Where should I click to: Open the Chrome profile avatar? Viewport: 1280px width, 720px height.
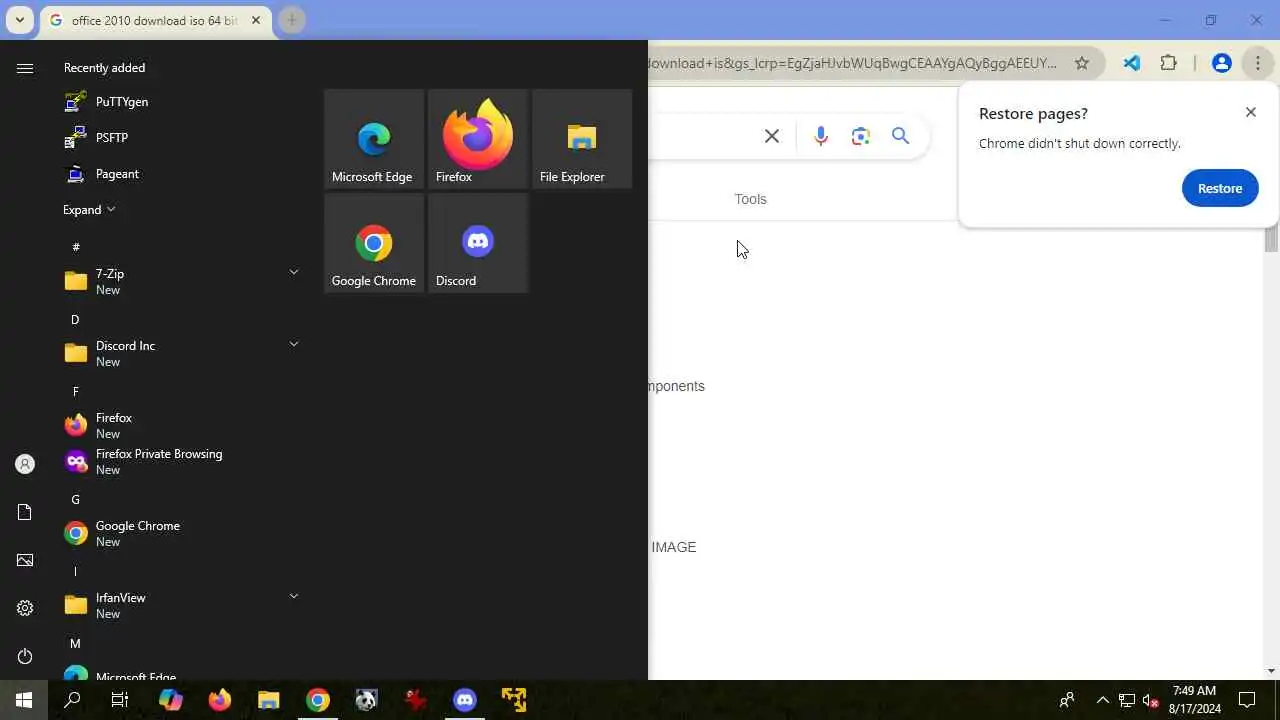pyautogui.click(x=1221, y=63)
